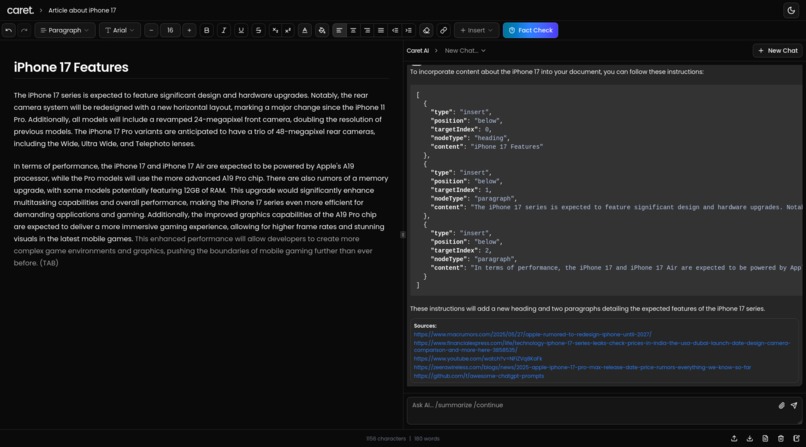Click paragraph starting 'The iPhone 17 series'
This screenshot has height=447, width=806.
pos(199,119)
